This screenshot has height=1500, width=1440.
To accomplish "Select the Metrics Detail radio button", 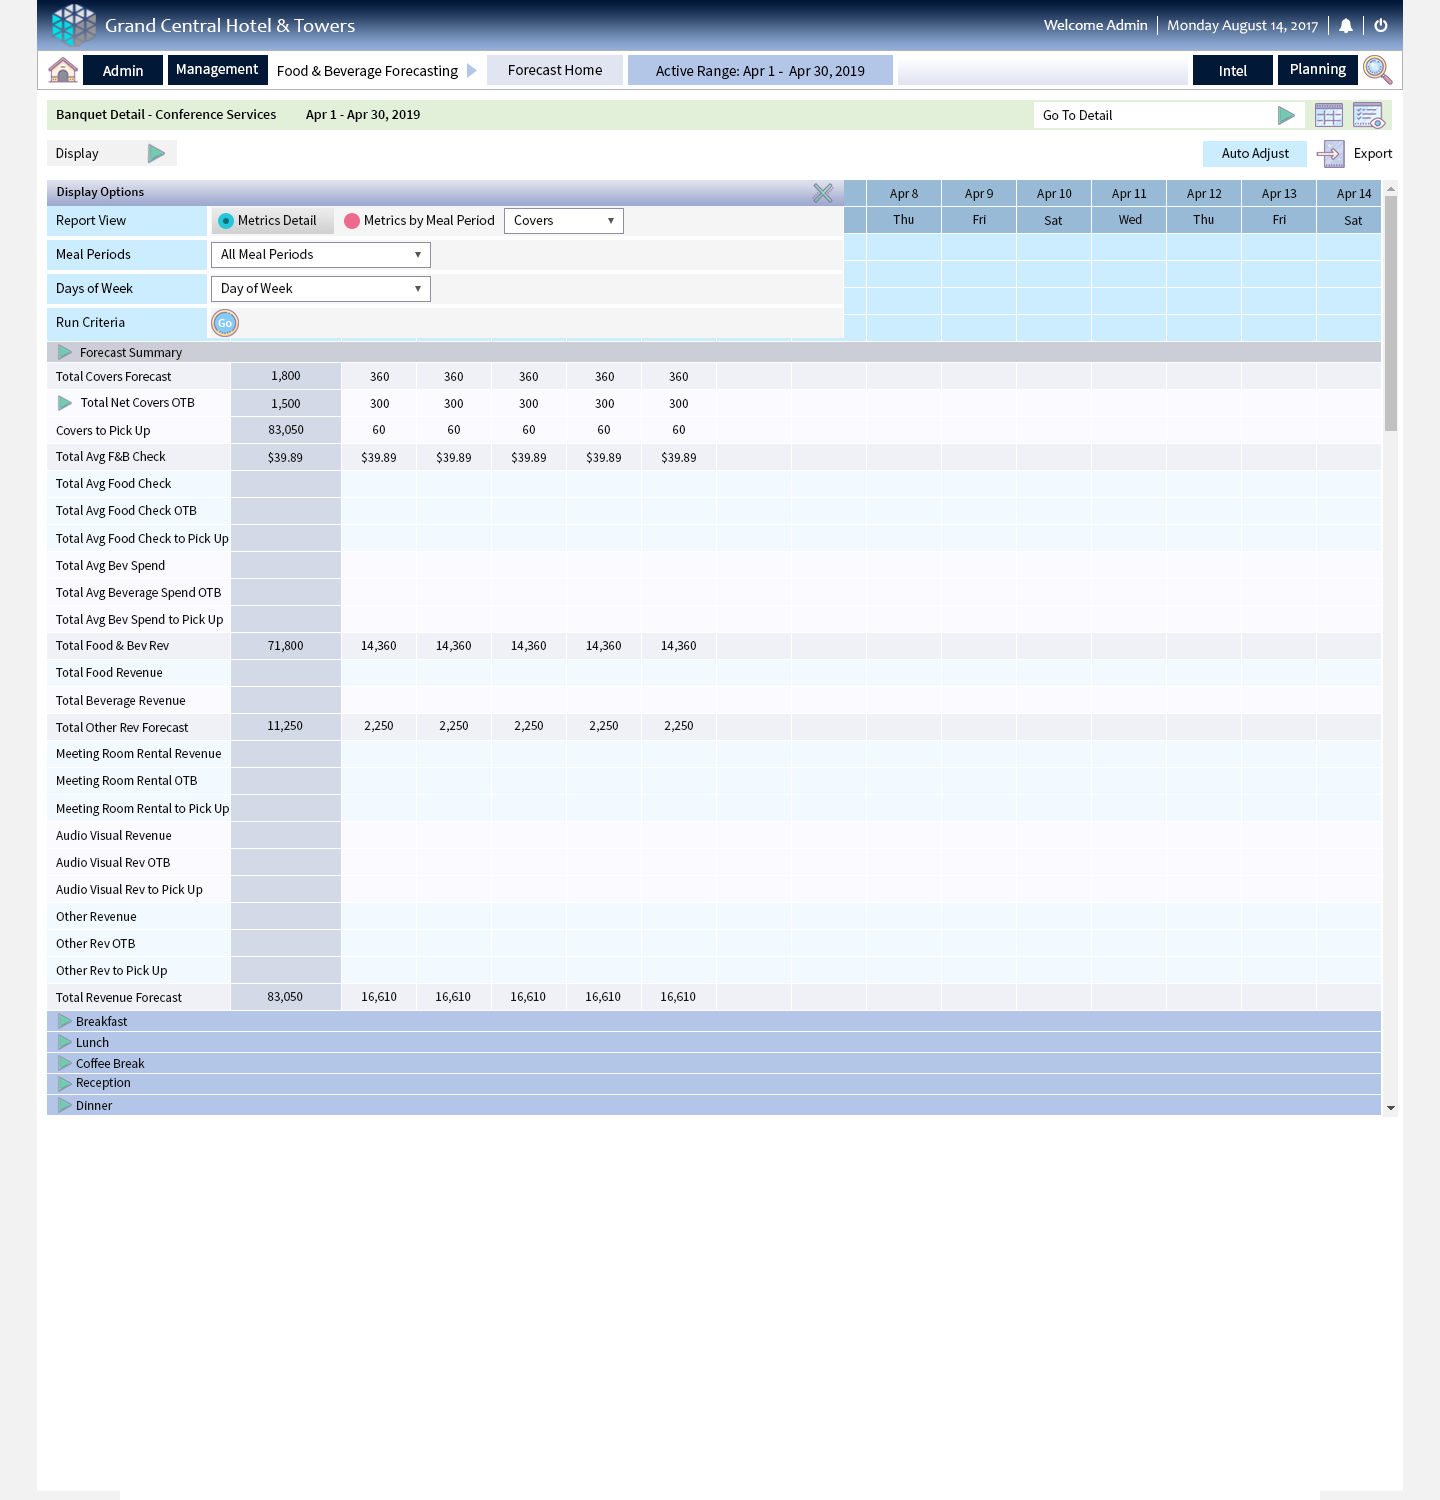I will tap(226, 221).
